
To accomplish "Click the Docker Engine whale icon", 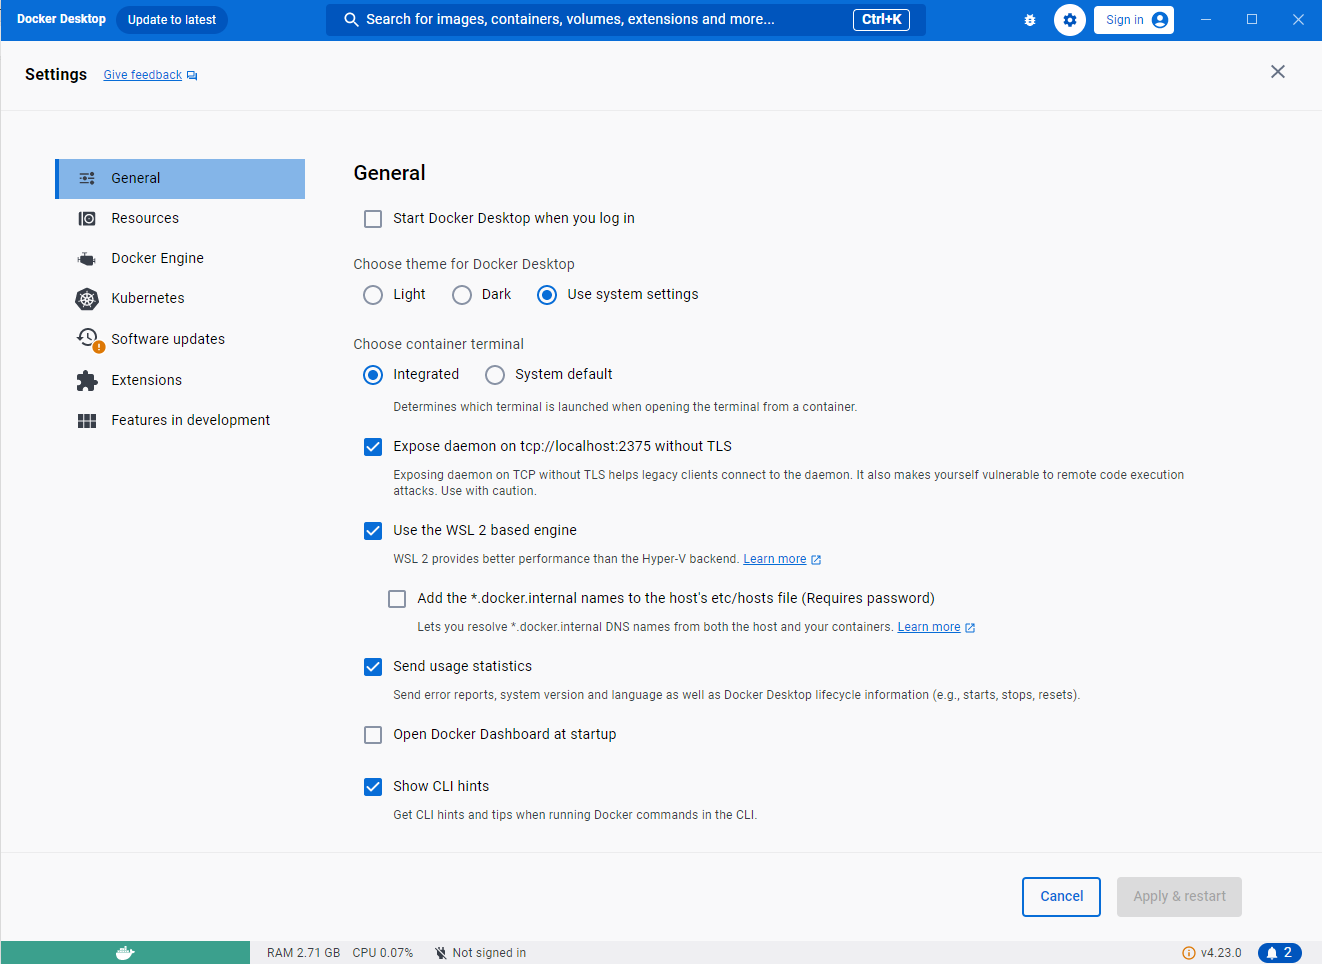I will (87, 259).
